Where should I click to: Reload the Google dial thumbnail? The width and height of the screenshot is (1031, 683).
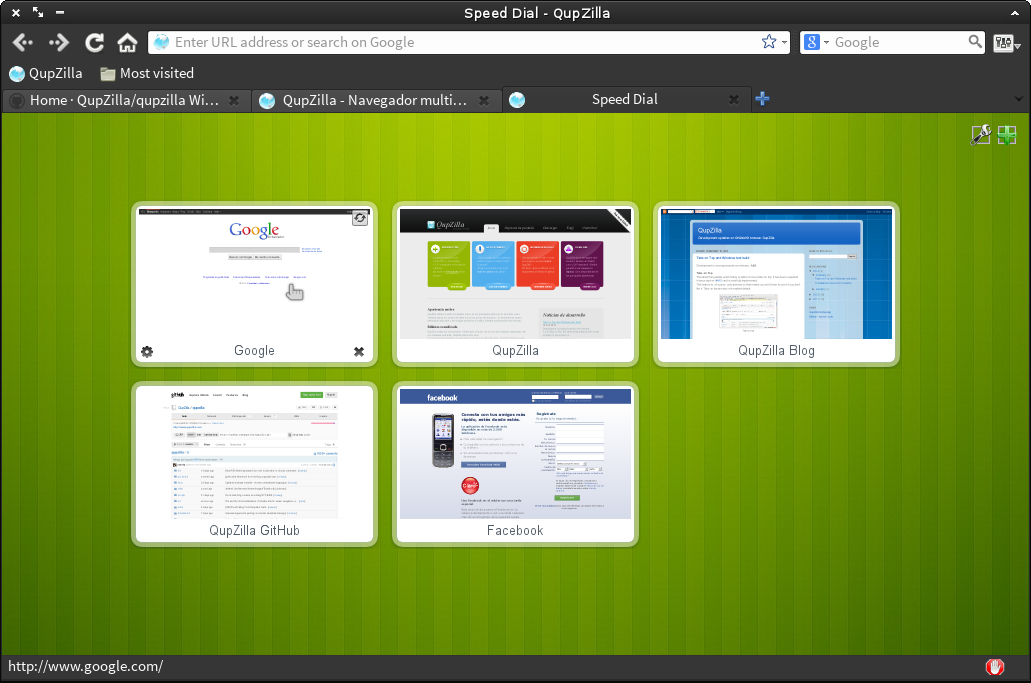(360, 218)
